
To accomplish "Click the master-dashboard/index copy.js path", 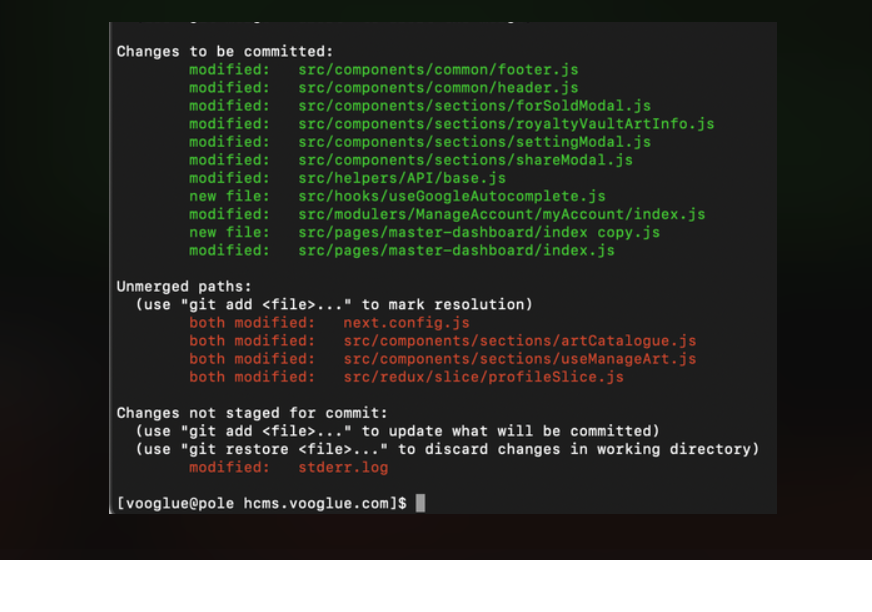I will click(479, 232).
